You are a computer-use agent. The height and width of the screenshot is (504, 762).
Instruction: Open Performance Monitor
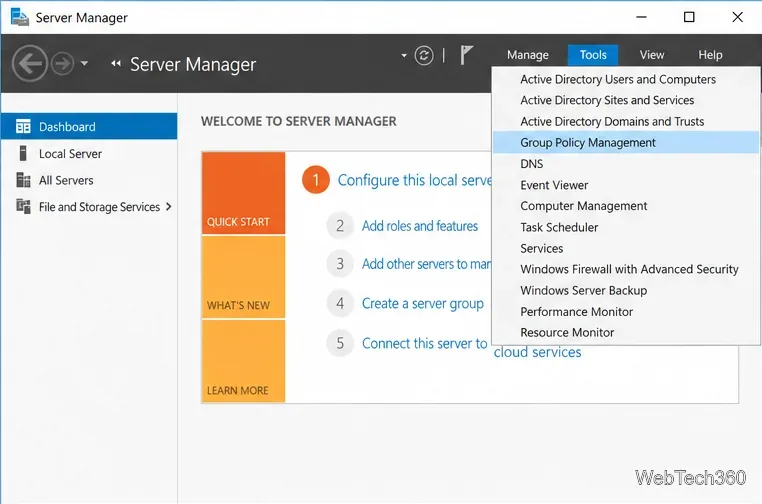point(626,312)
